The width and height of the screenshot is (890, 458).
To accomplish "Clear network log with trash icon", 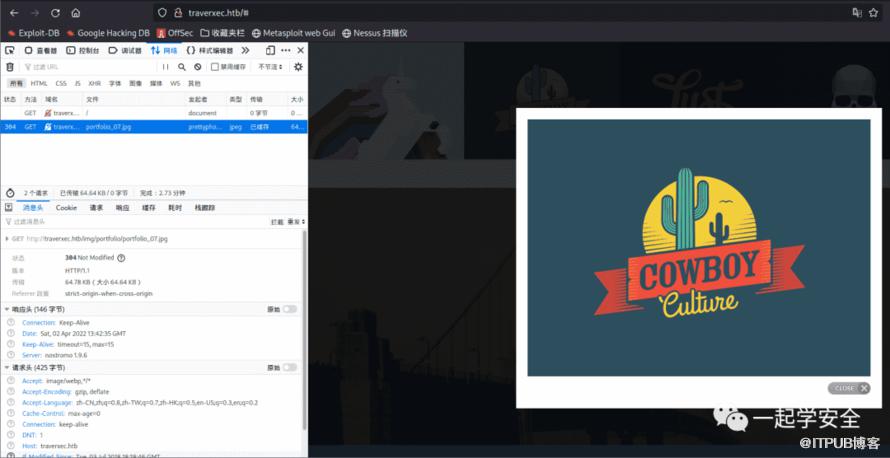I will pos(10,67).
